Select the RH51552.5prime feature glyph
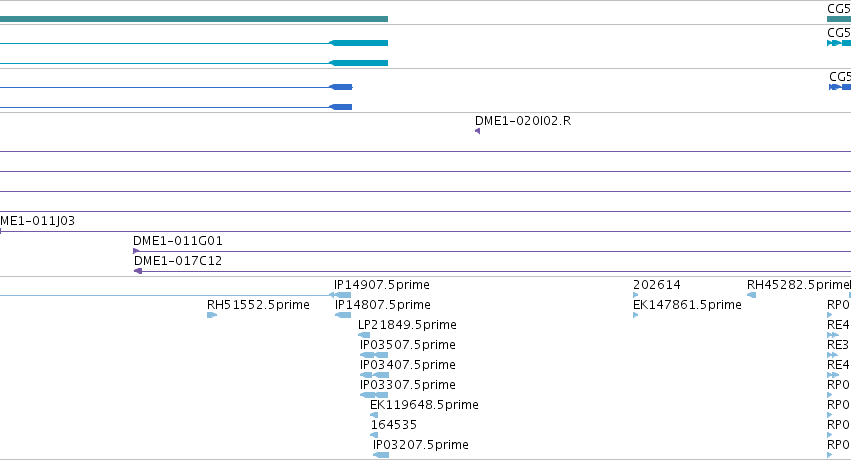 [212, 315]
